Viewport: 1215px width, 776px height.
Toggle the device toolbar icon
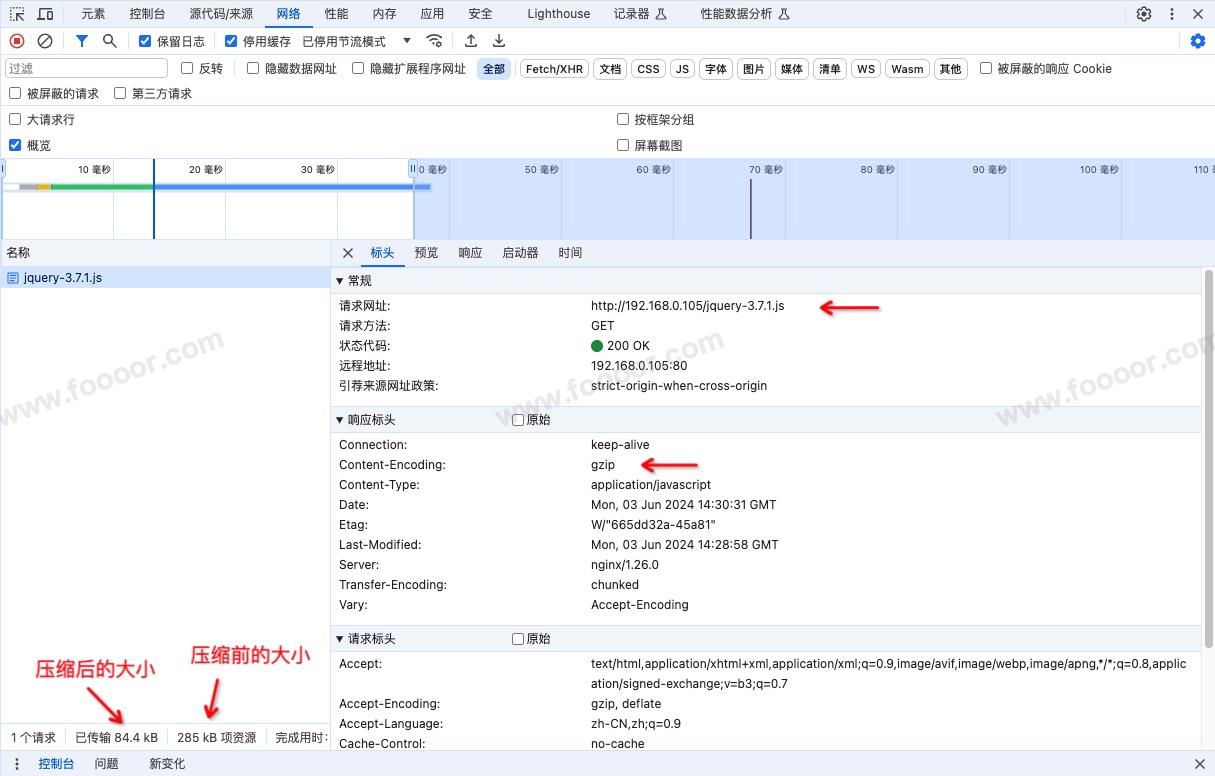coord(45,14)
